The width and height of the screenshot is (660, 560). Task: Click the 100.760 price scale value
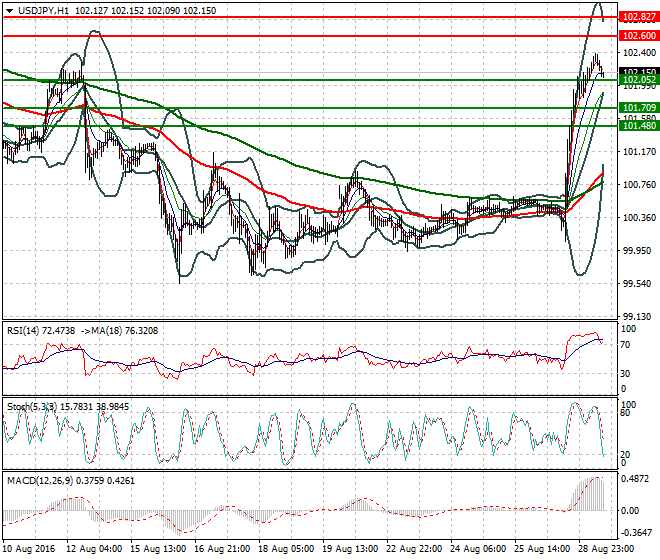click(639, 184)
